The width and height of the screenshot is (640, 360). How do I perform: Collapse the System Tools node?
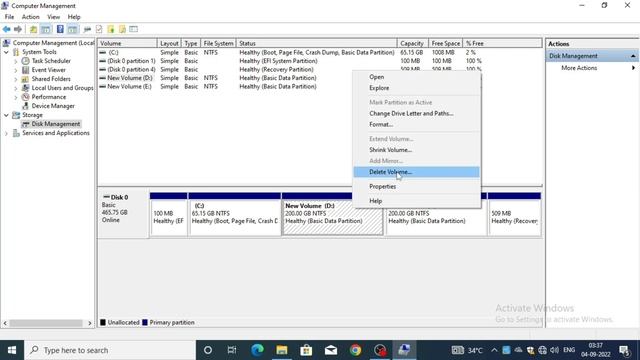coord(6,52)
